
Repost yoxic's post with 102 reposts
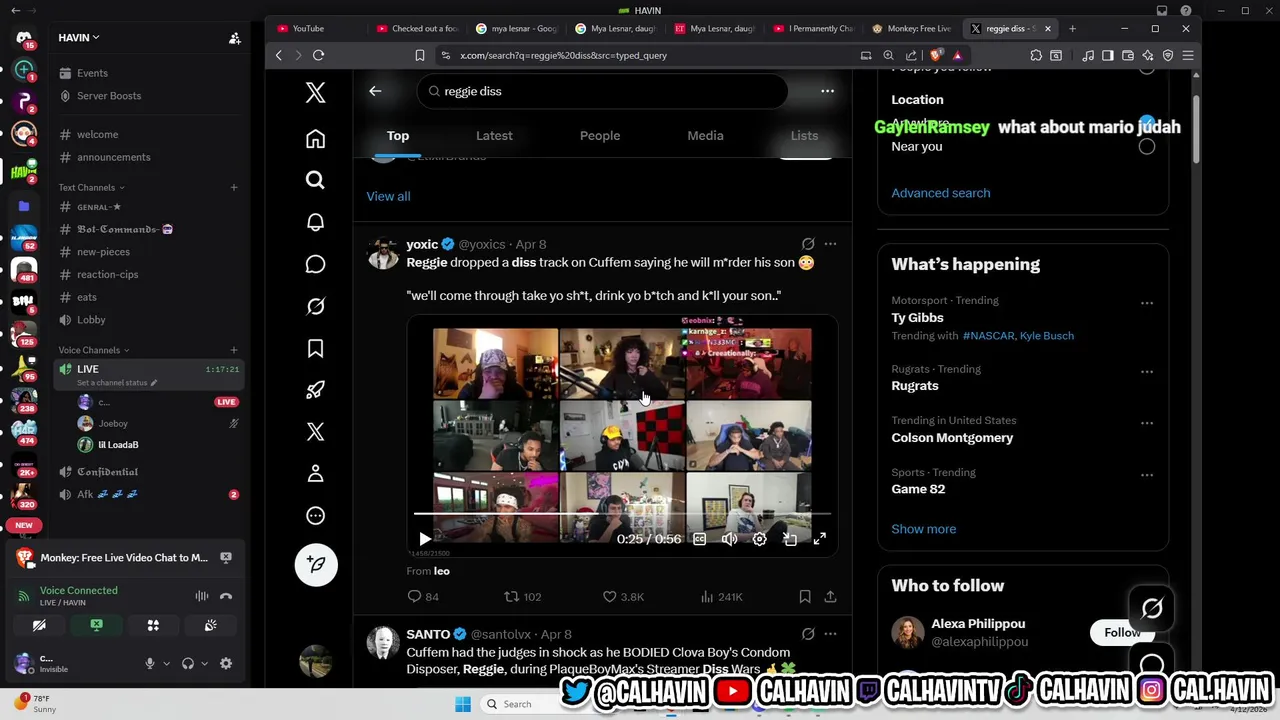(x=522, y=597)
